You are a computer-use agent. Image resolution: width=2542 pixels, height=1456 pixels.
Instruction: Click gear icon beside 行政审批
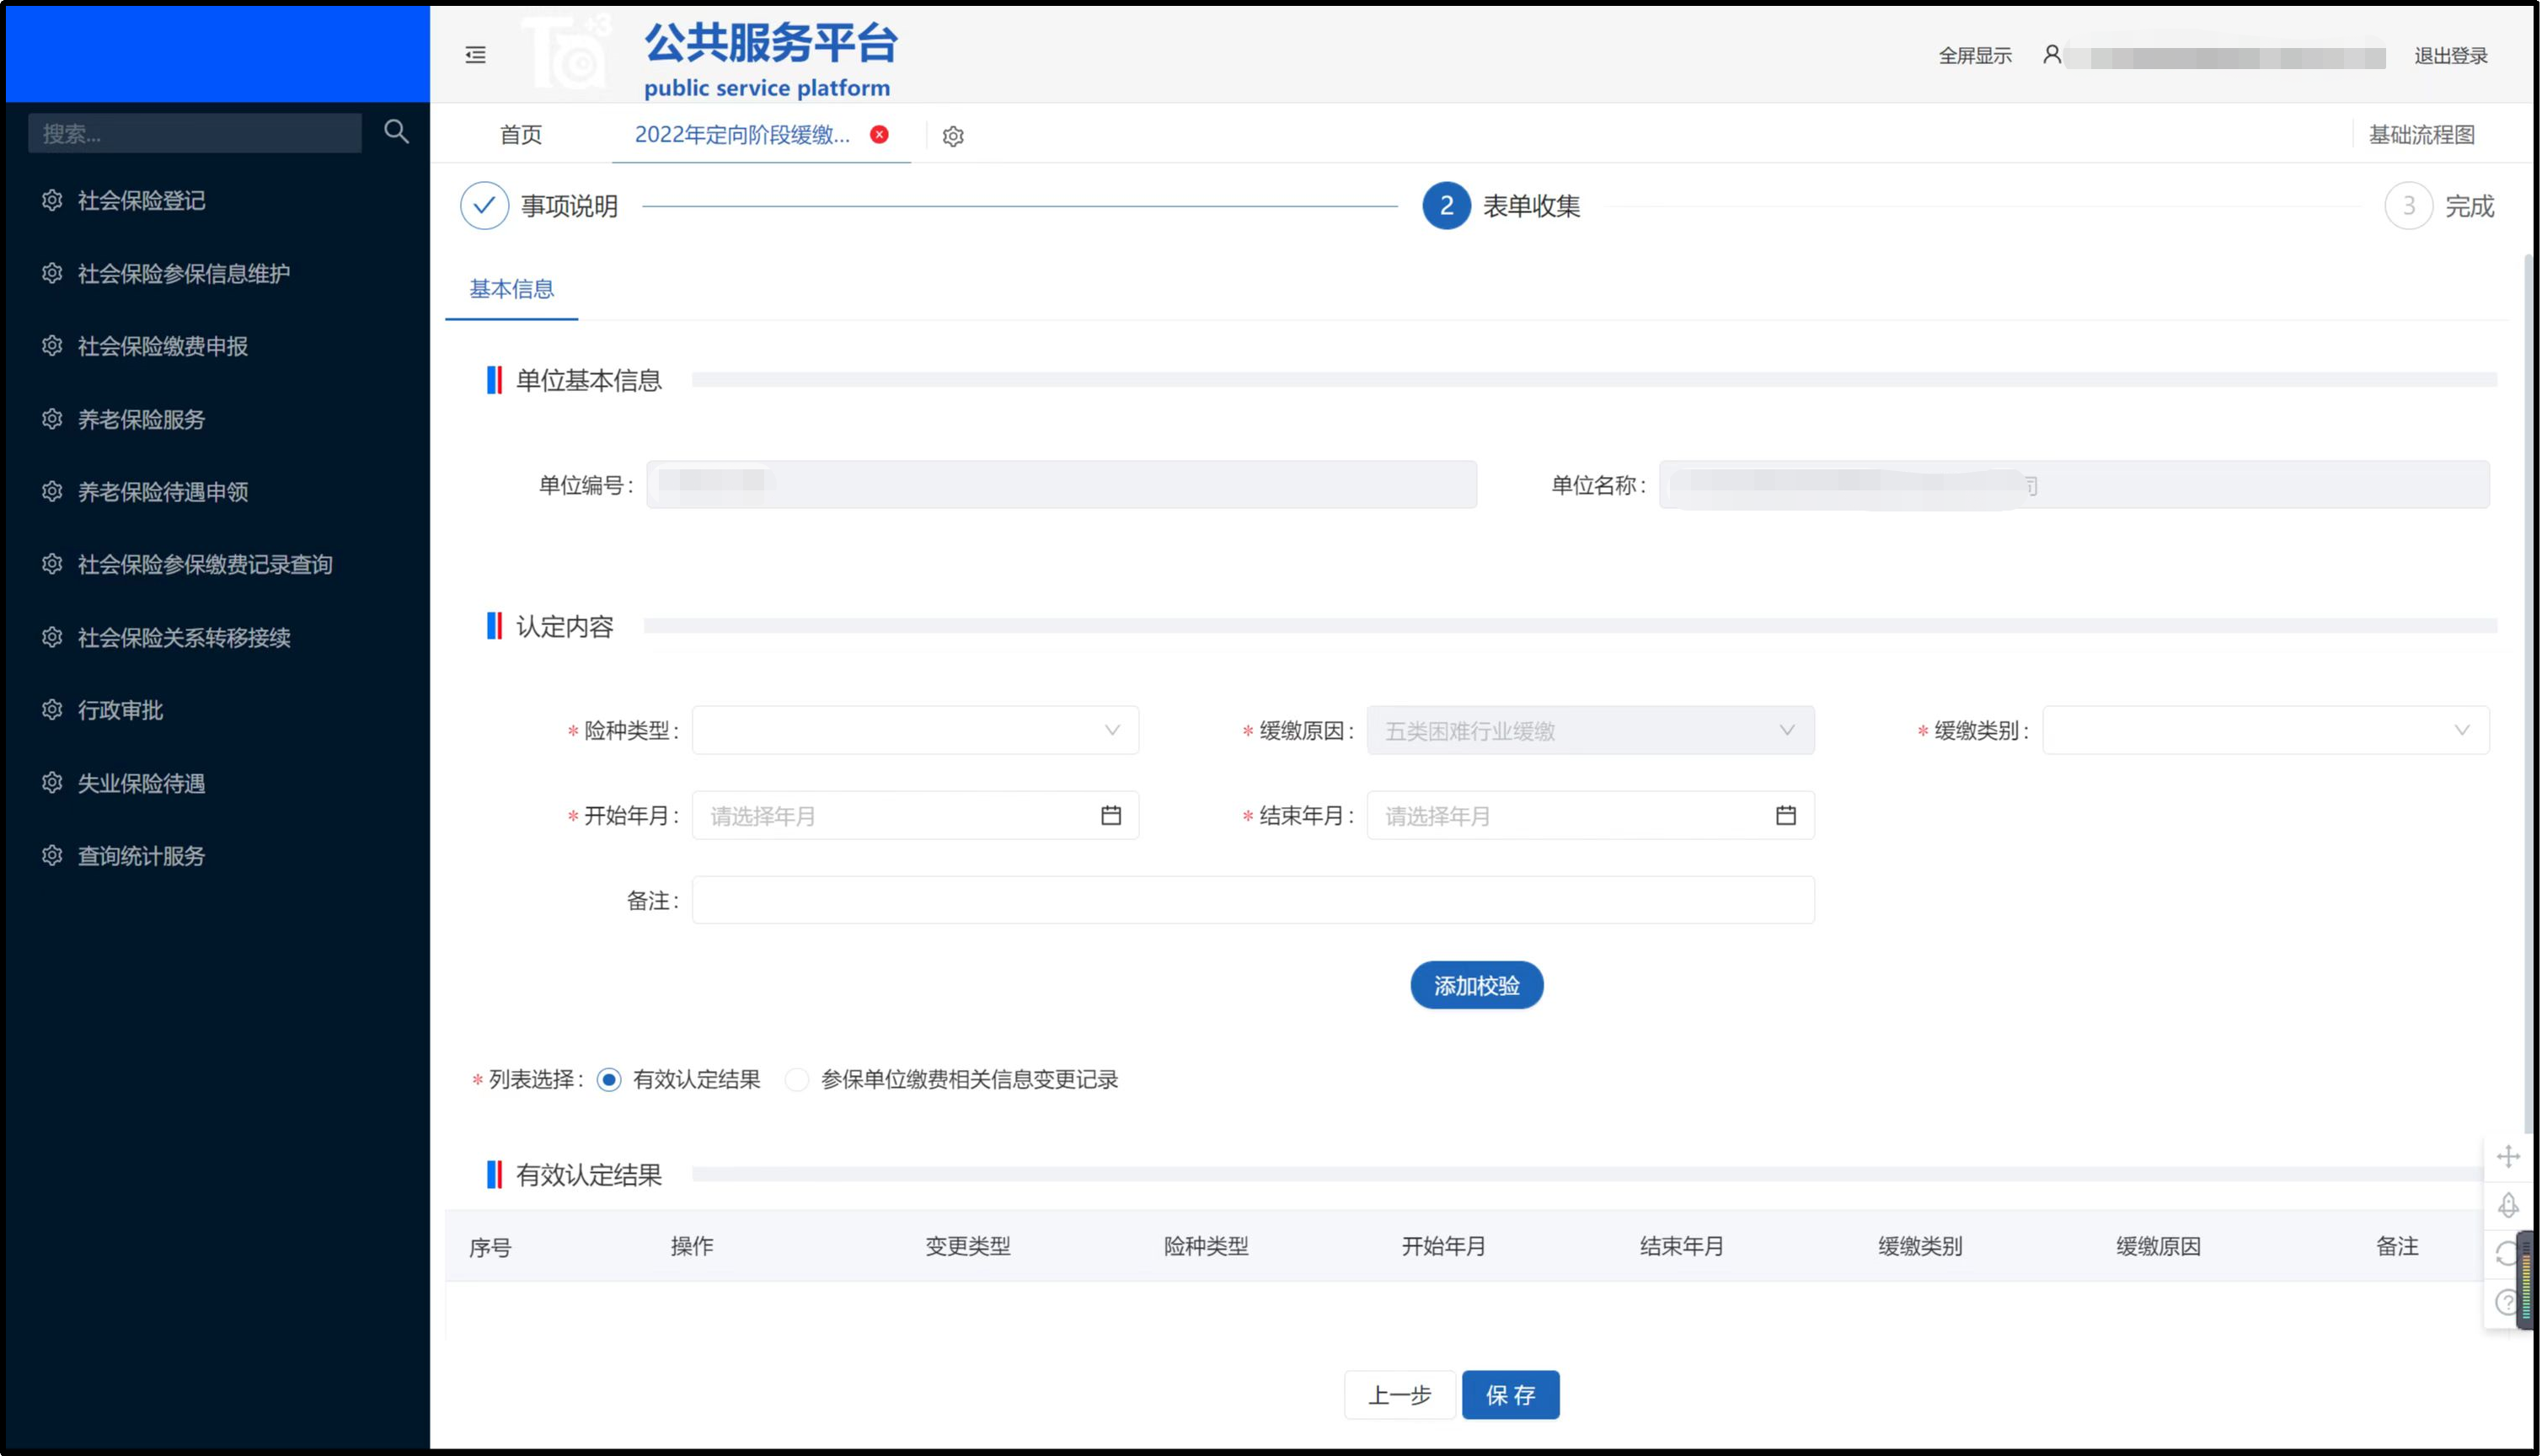[52, 710]
